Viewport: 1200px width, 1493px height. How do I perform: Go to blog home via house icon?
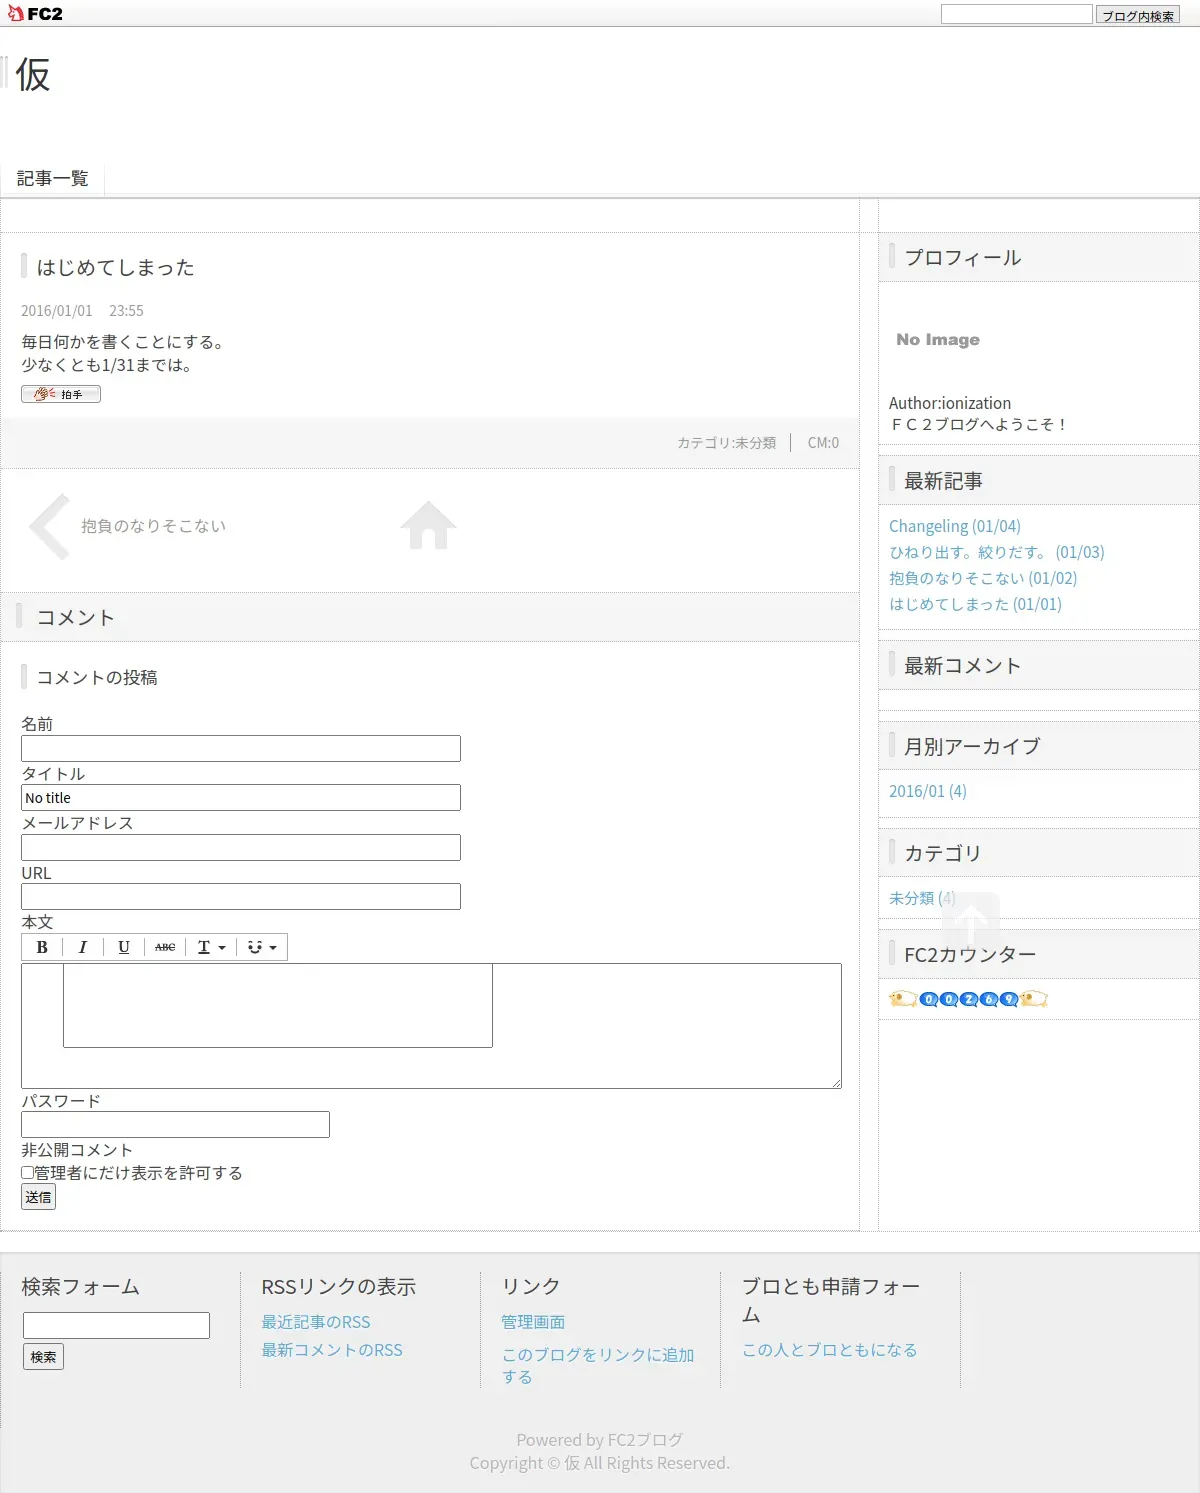(x=428, y=525)
